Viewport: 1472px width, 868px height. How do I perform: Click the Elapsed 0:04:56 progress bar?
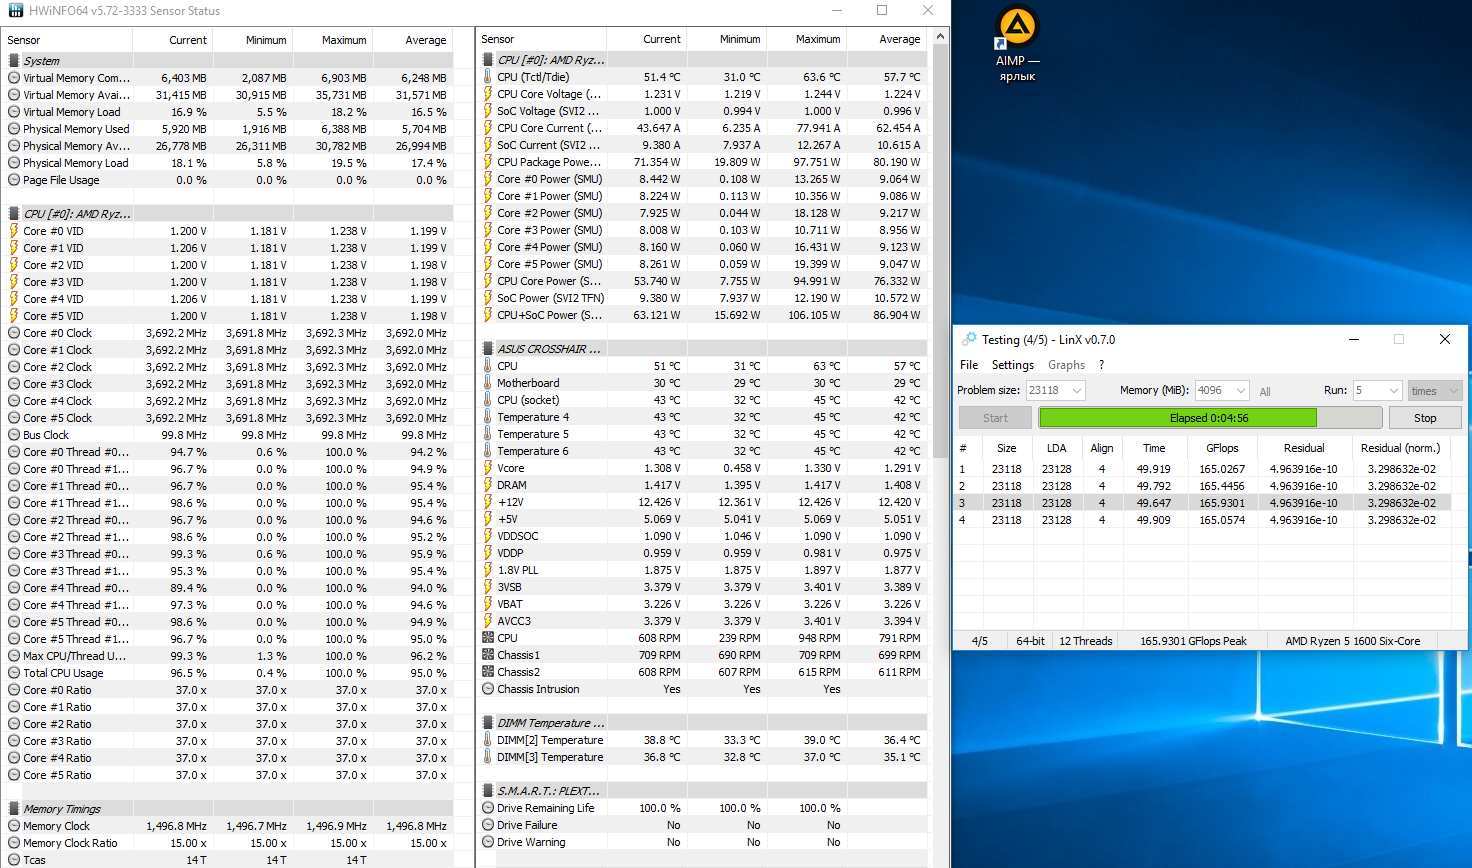(1210, 418)
